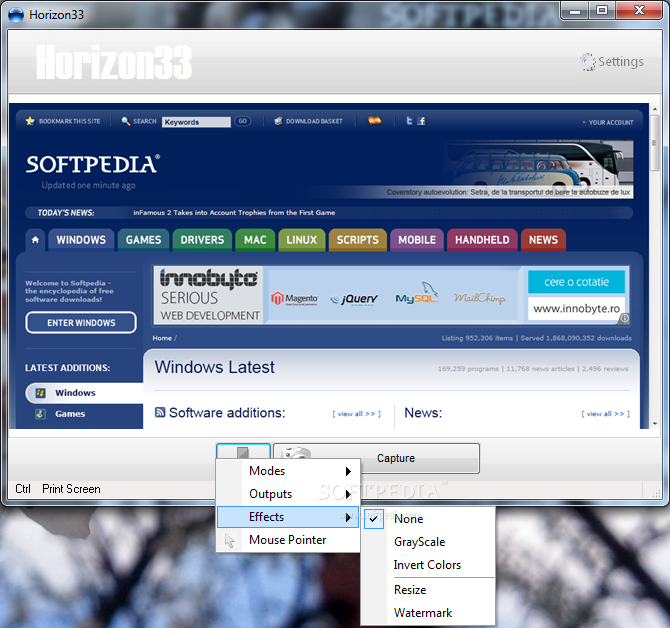Click the Capture button
670x628 pixels.
pos(376,458)
